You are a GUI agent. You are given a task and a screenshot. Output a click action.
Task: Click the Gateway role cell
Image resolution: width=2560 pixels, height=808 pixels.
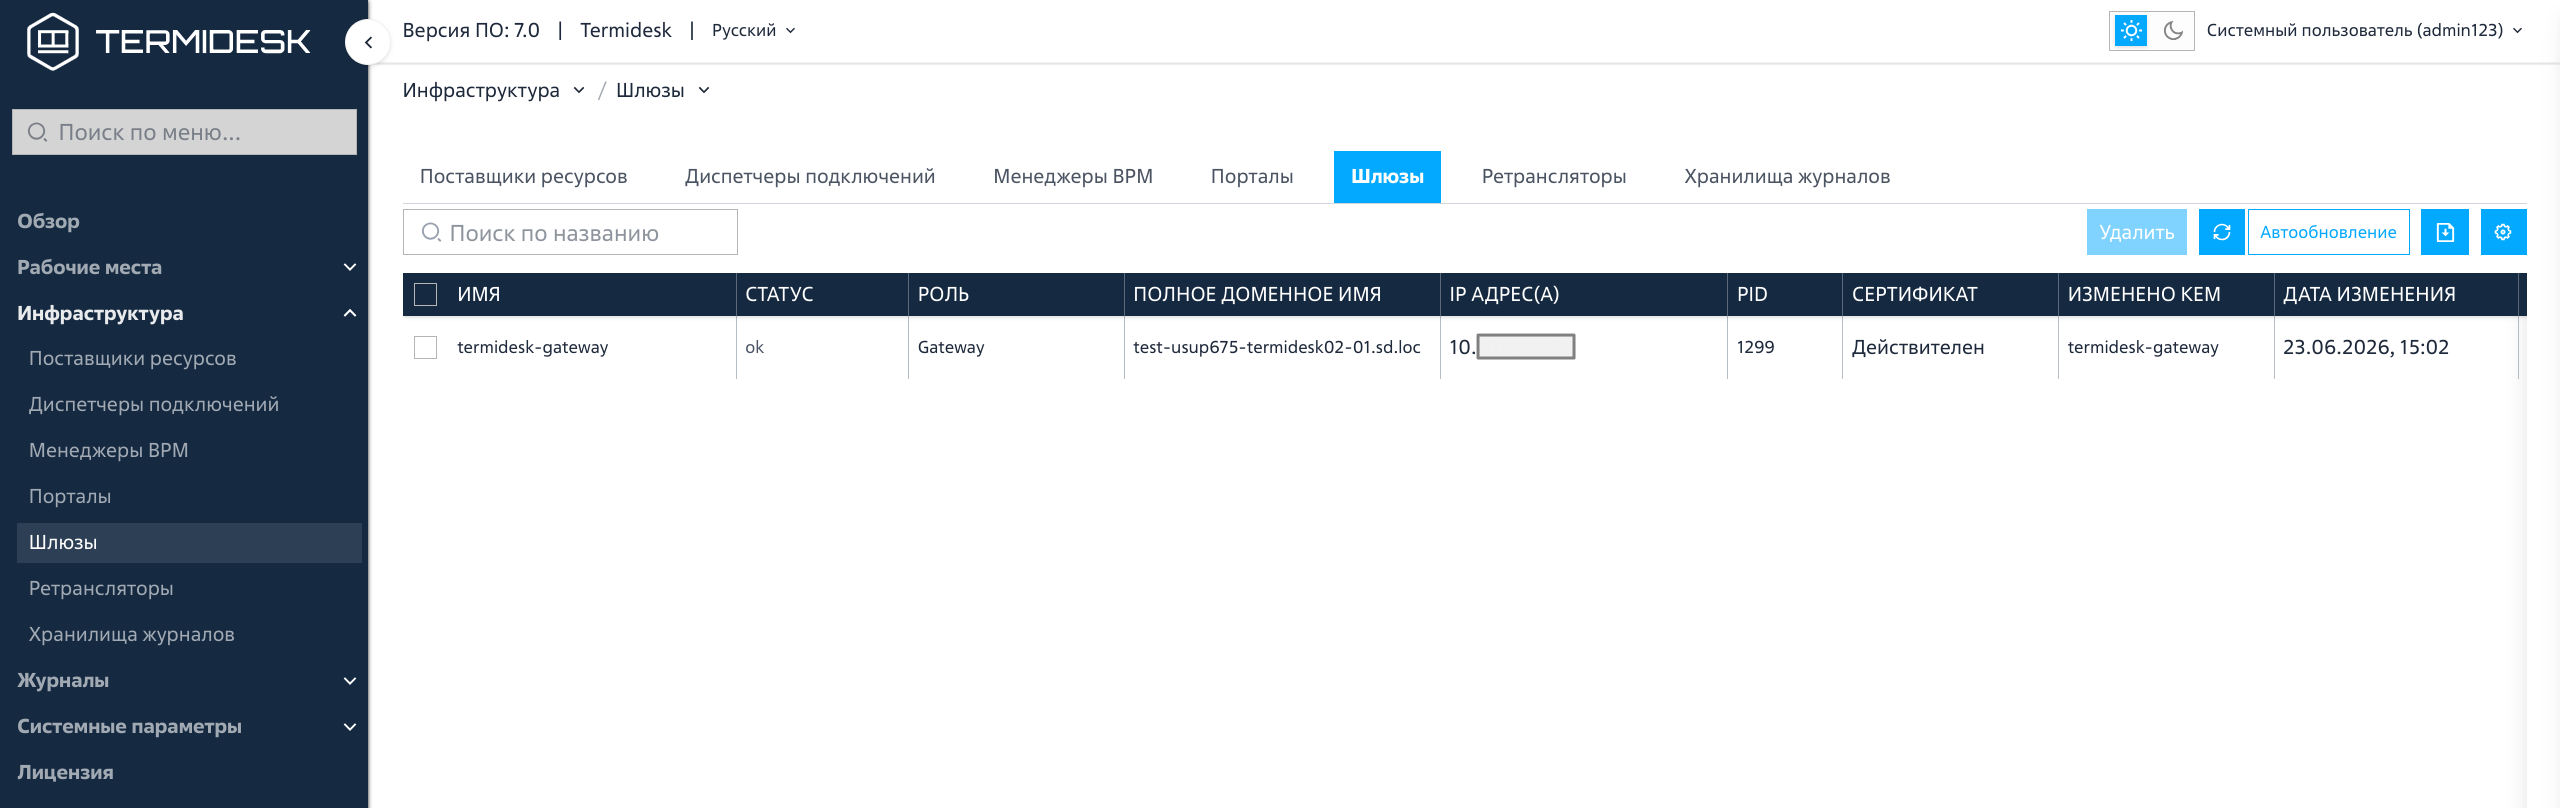point(951,347)
